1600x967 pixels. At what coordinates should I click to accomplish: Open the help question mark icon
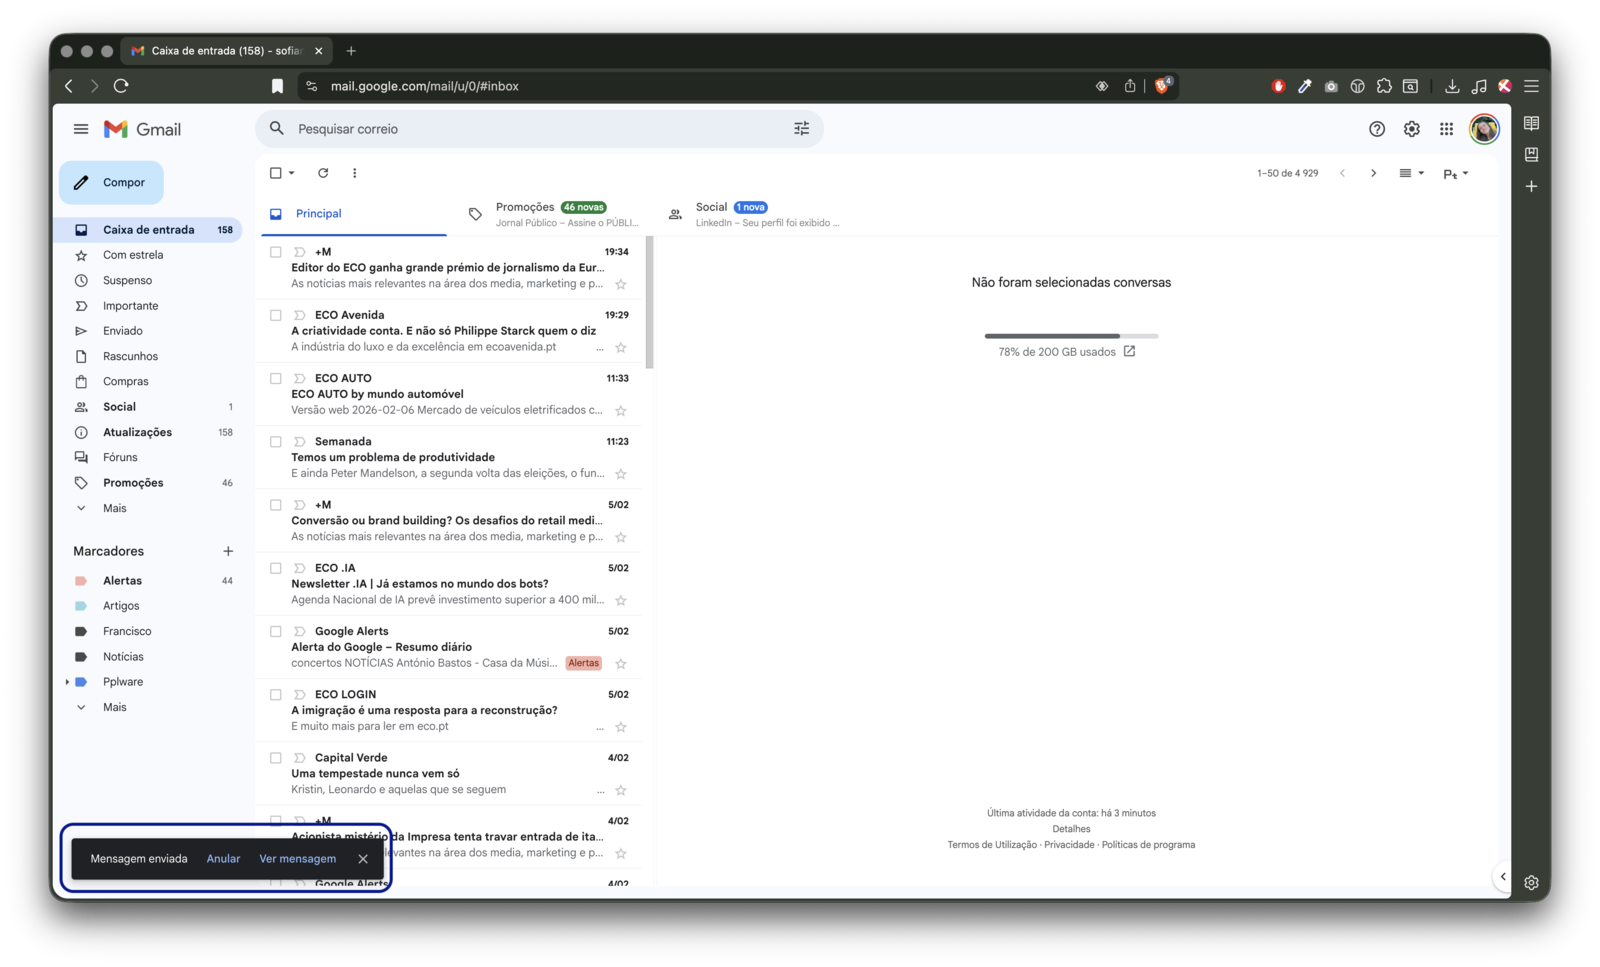1377,129
